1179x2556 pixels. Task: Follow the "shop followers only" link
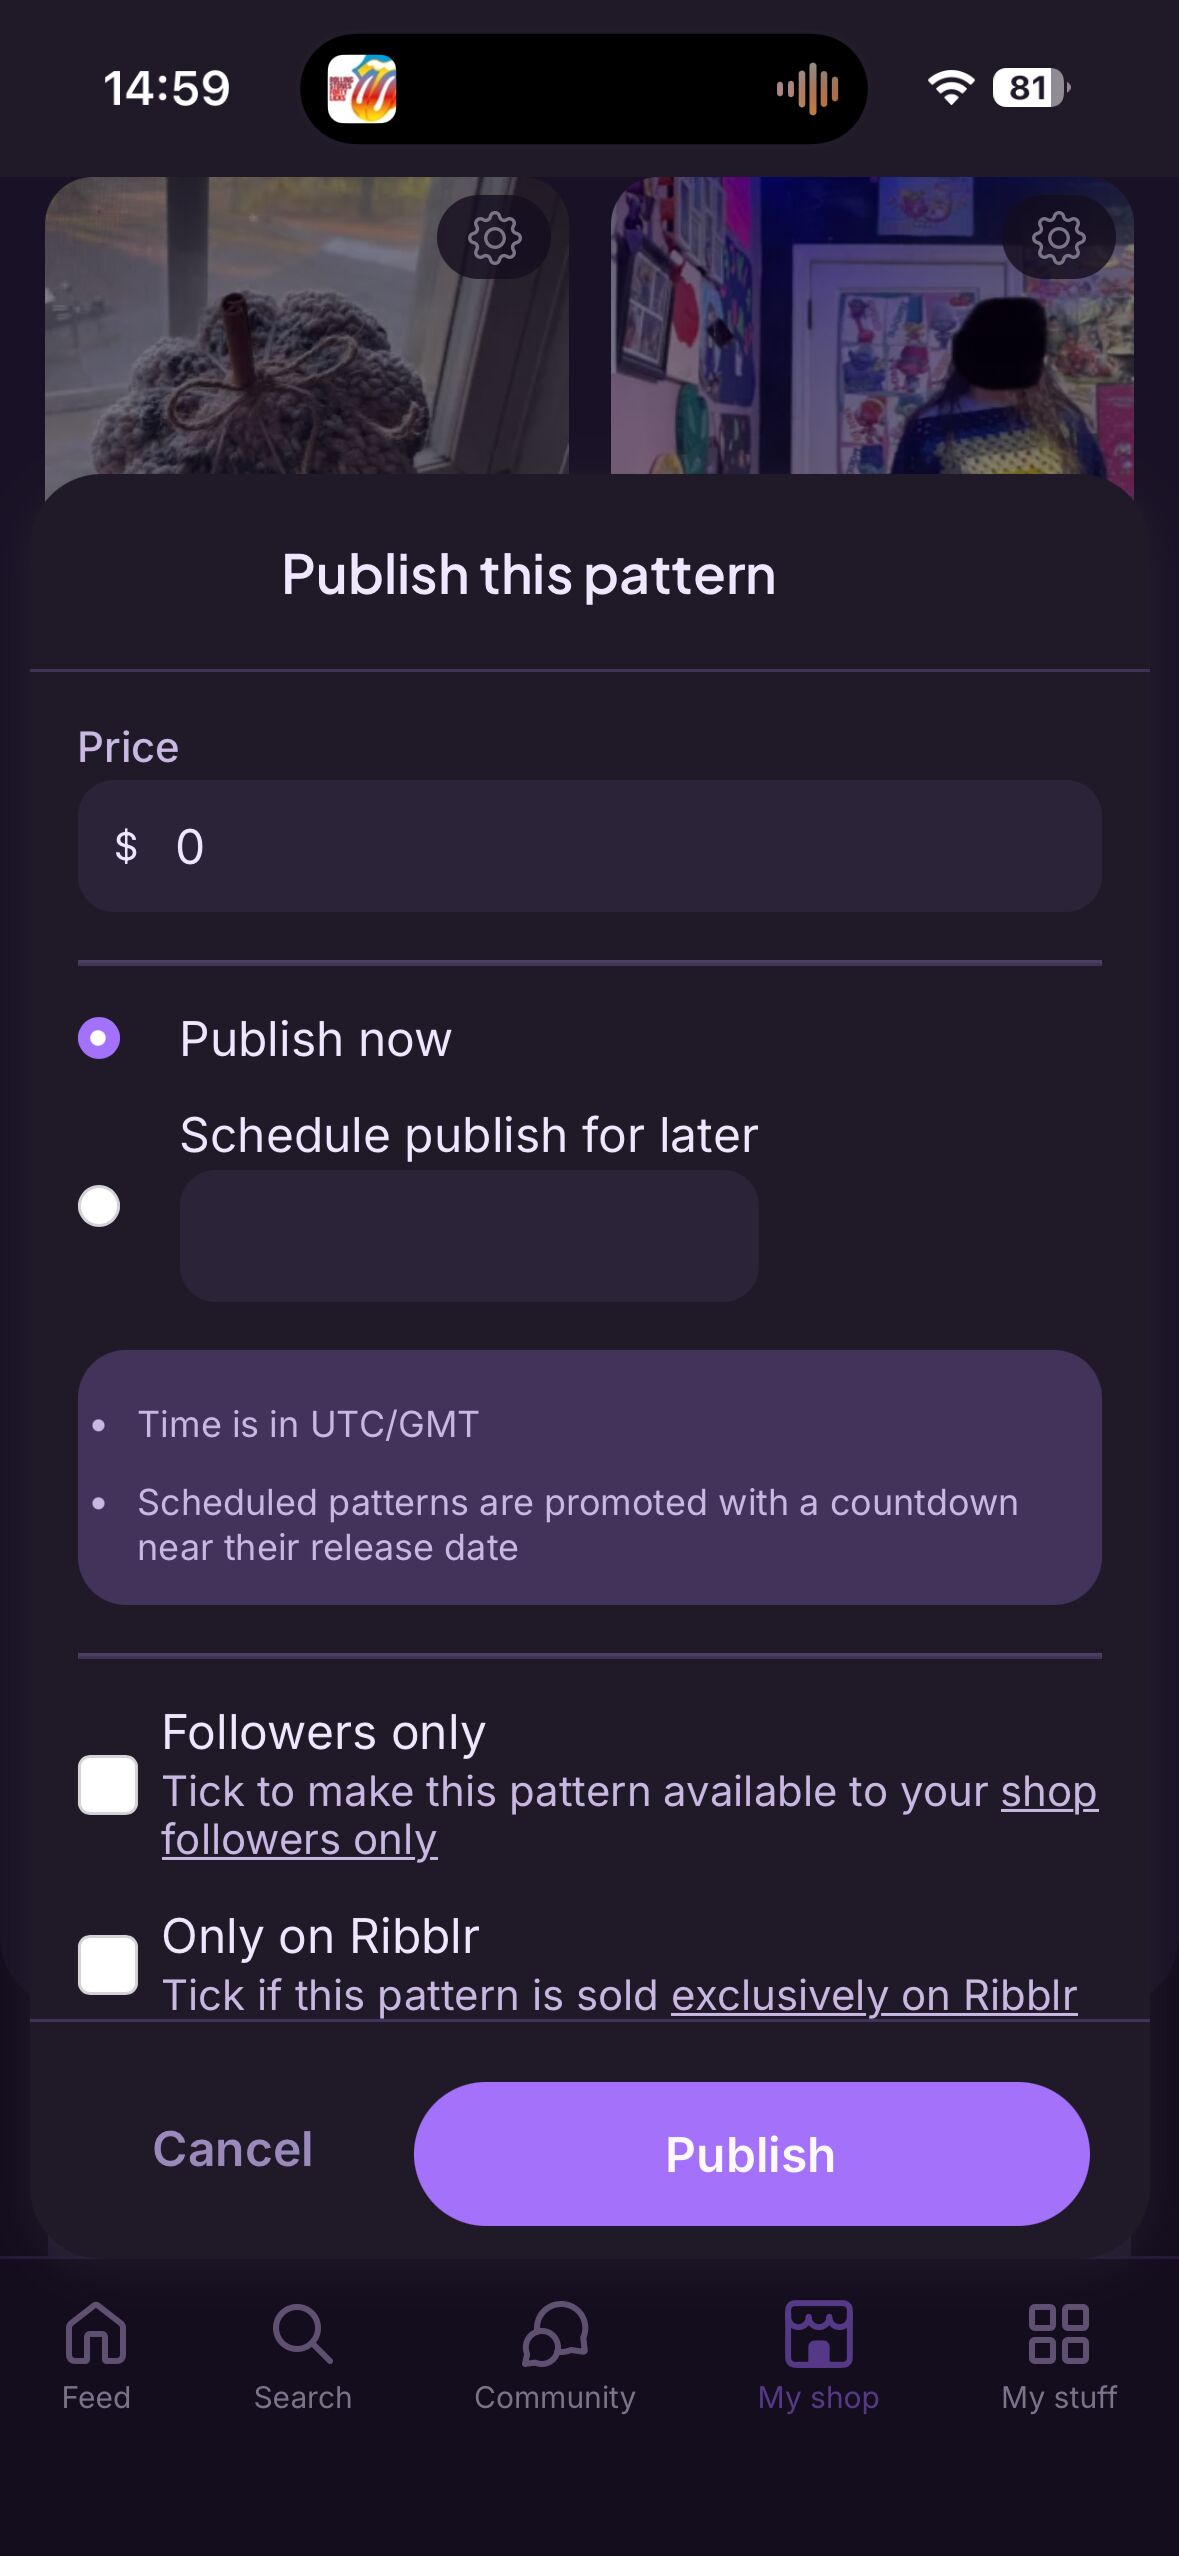tap(299, 1840)
